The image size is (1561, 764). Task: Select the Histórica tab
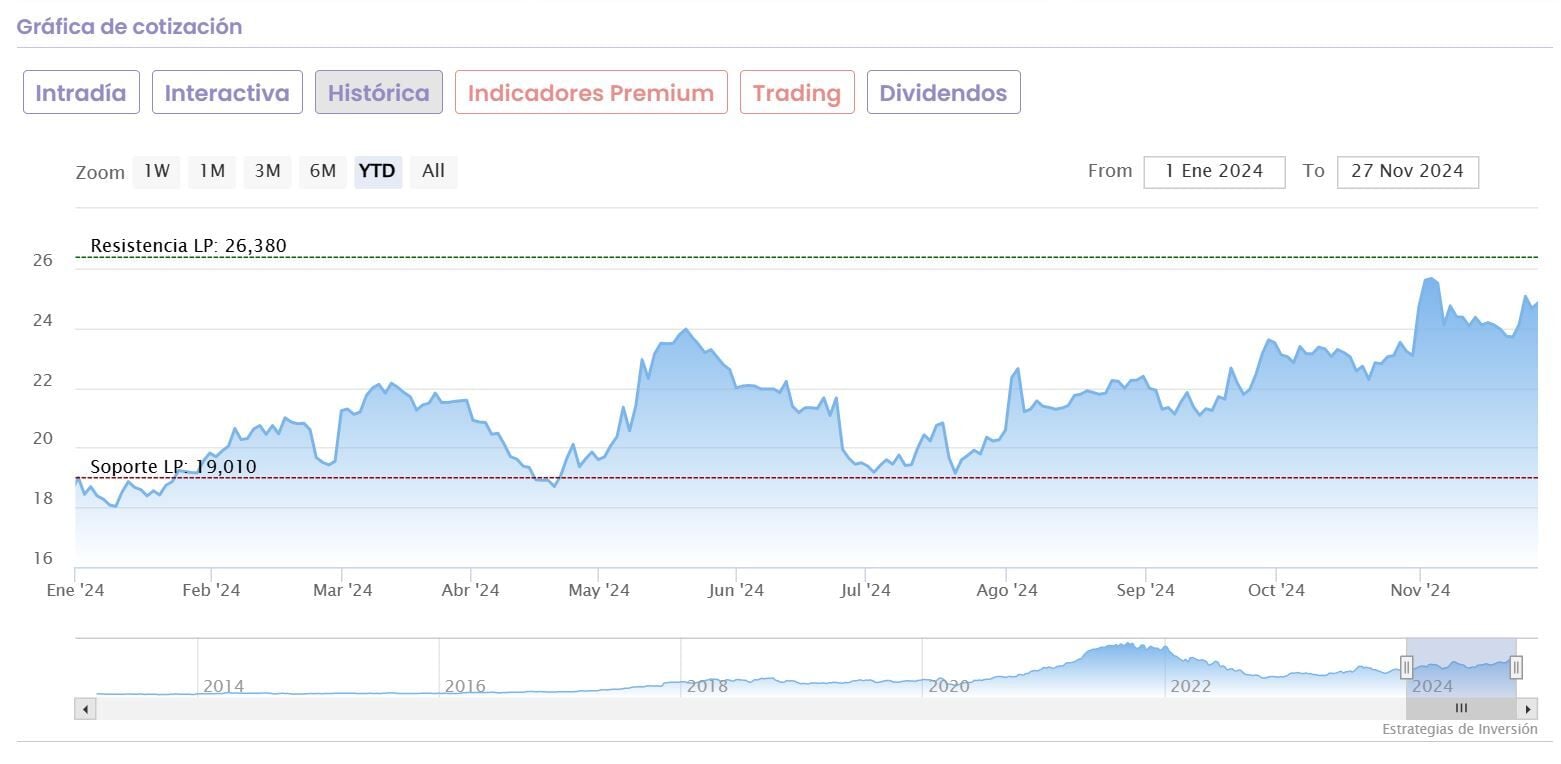click(x=378, y=93)
